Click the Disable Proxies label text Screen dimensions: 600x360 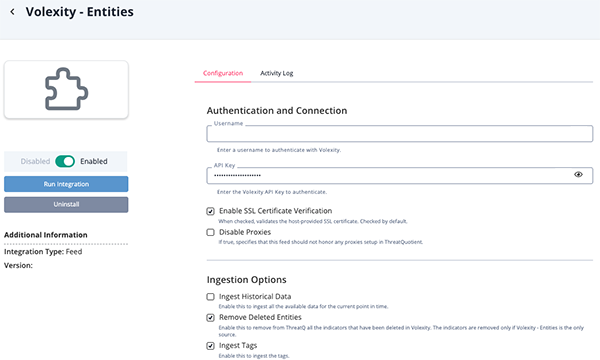[245, 232]
